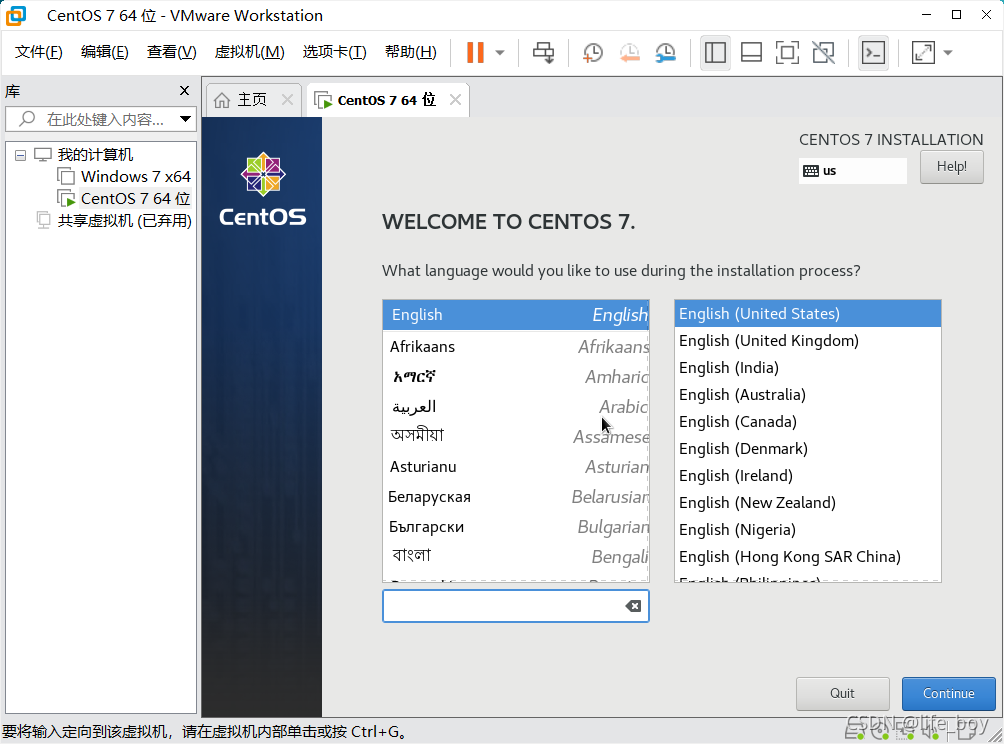Image resolution: width=1004 pixels, height=744 pixels.
Task: Open the stretch display dropdown arrow
Action: point(948,53)
